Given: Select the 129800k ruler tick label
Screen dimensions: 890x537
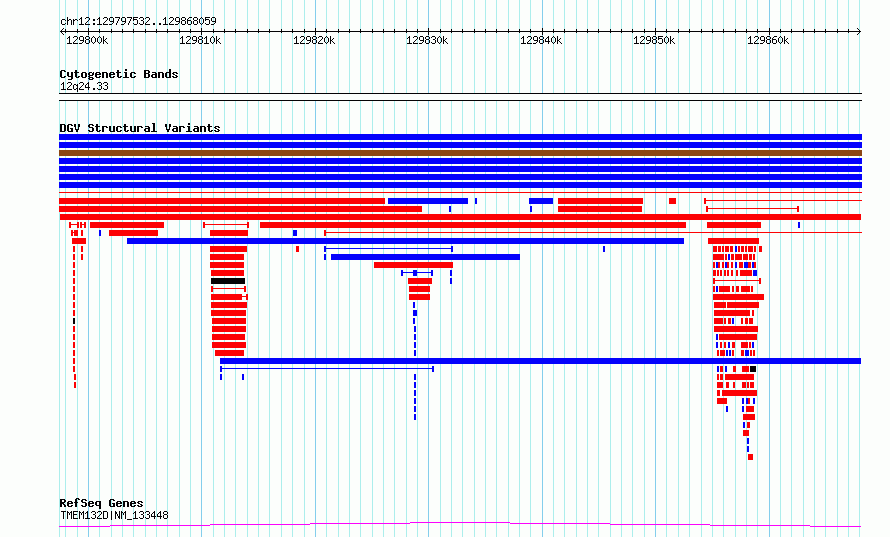Looking at the screenshot, I should 87,41.
